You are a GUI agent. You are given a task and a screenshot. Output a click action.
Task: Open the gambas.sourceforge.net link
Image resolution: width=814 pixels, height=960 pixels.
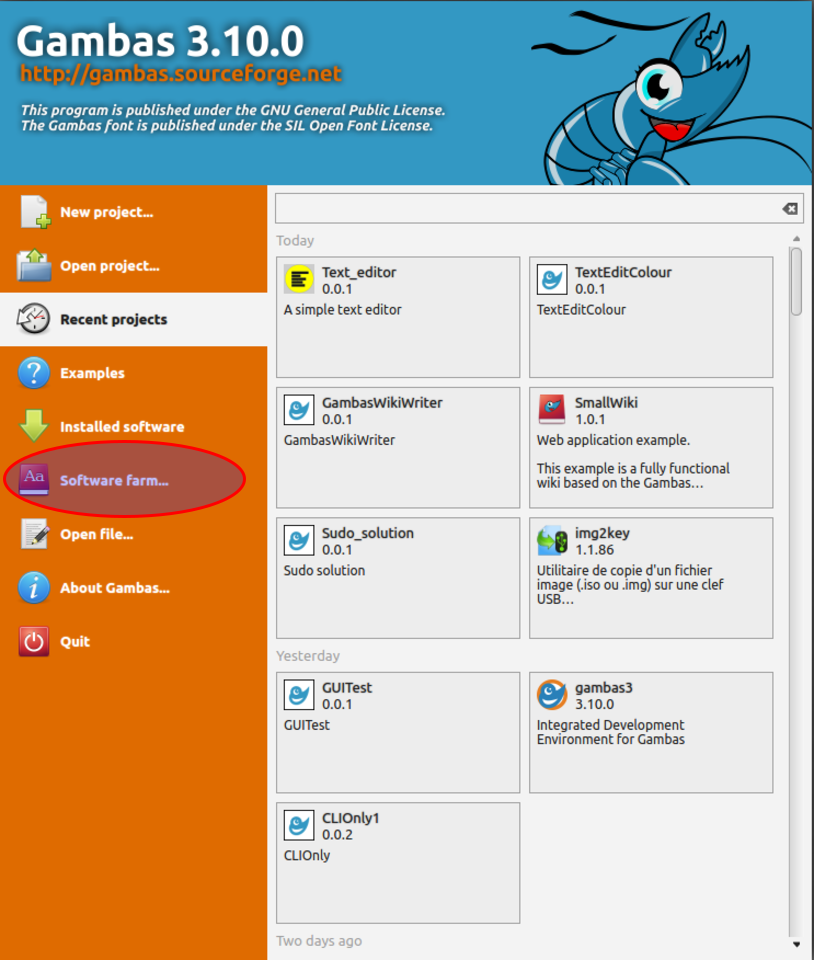pos(181,74)
